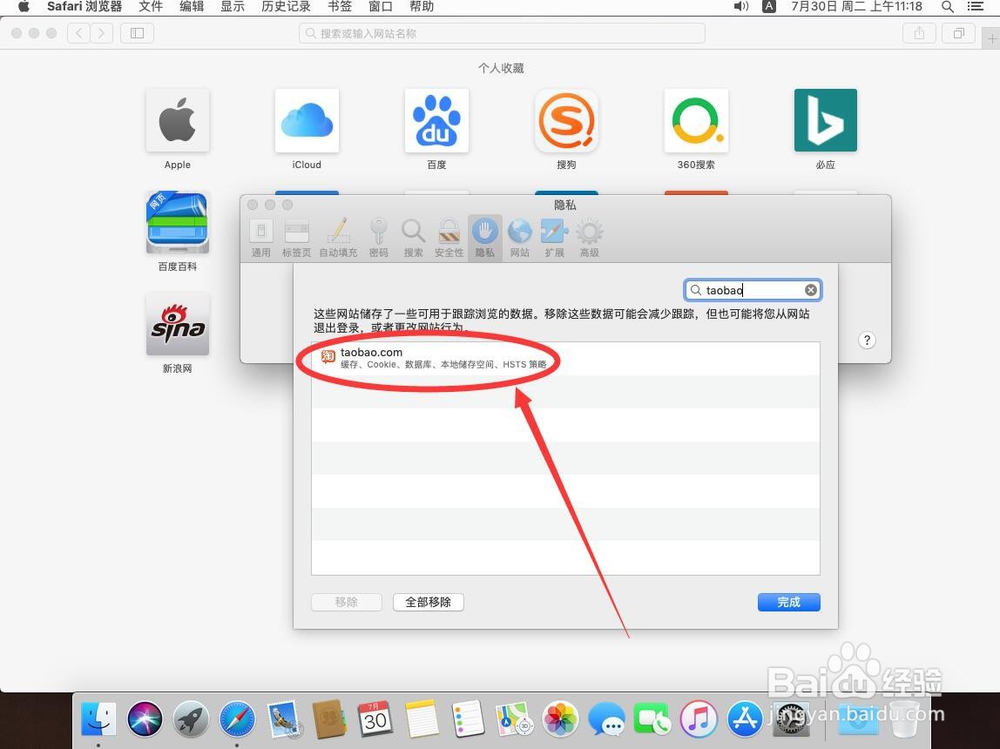Click the Safari address search bar
This screenshot has width=1000, height=749.
(502, 33)
